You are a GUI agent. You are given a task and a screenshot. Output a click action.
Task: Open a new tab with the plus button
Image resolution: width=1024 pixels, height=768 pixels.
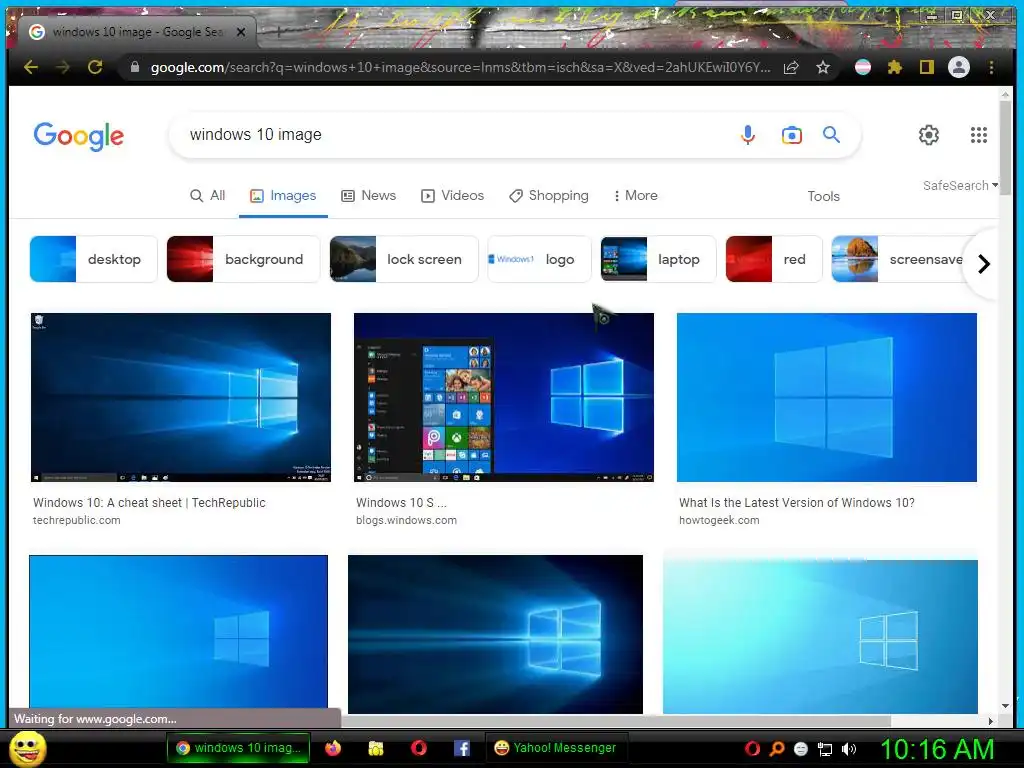(278, 31)
